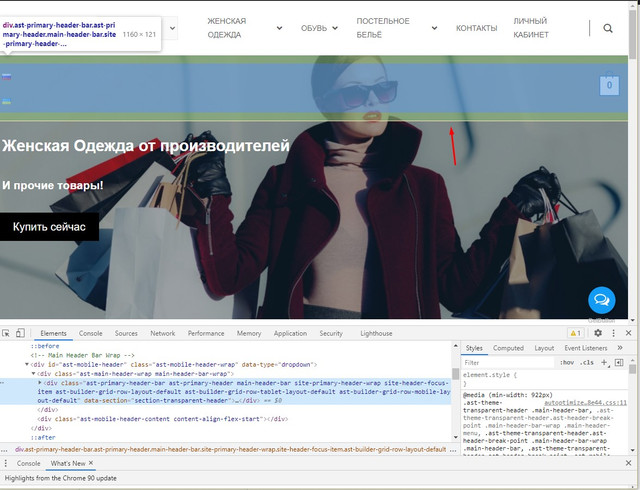Close the bottom drawer
Image resolution: width=640 pixels, height=490 pixels.
pyautogui.click(x=629, y=463)
